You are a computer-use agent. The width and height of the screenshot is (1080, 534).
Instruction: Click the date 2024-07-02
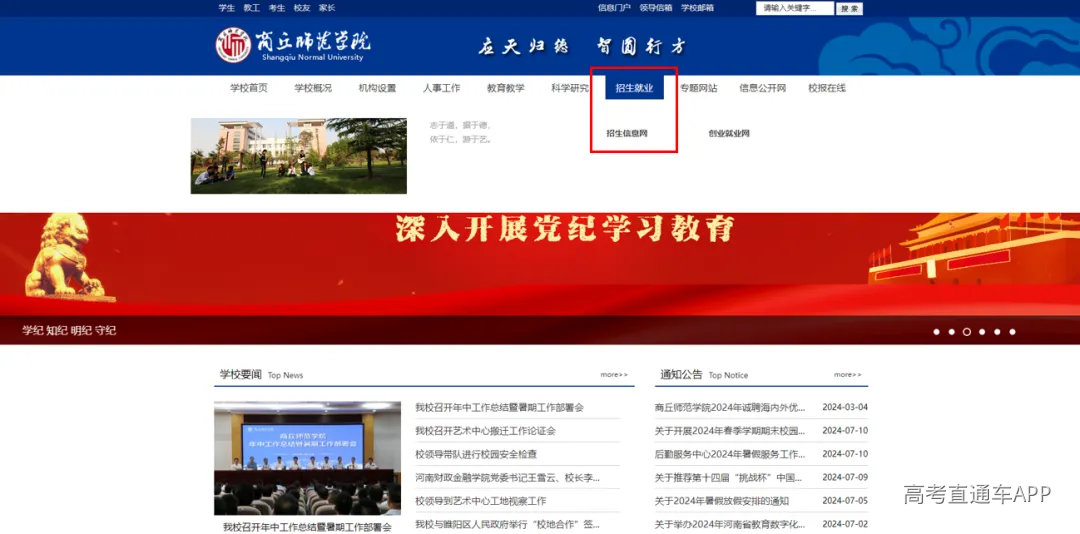pyautogui.click(x=845, y=524)
